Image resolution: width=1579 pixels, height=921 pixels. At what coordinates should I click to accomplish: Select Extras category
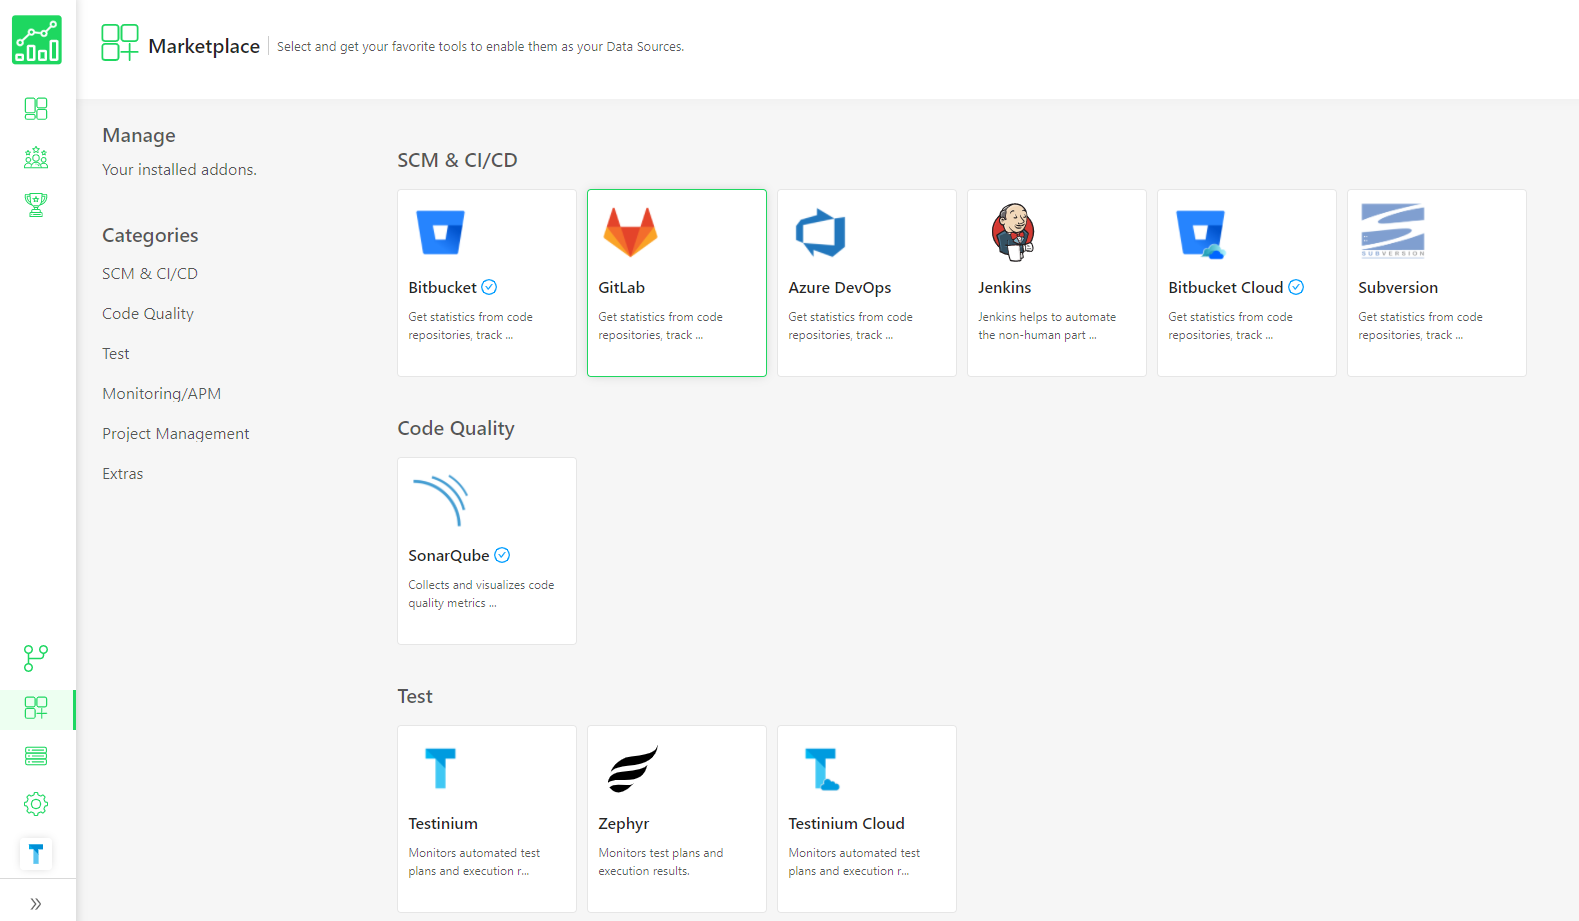[123, 473]
